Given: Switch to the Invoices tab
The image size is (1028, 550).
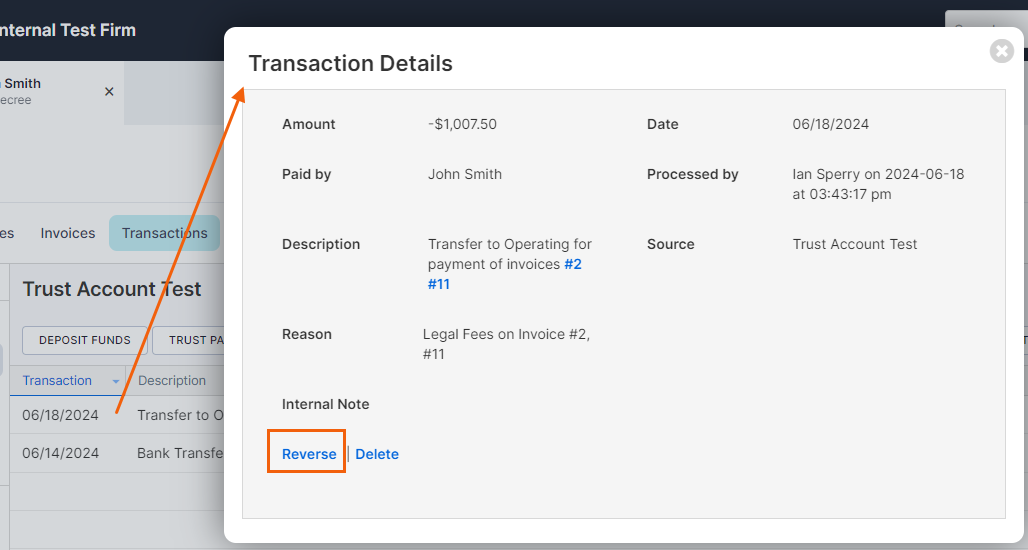Looking at the screenshot, I should tap(68, 233).
